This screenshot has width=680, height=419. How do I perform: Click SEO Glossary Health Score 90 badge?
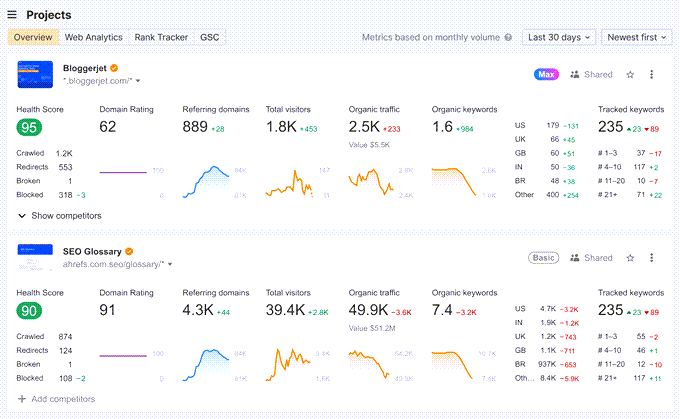(x=29, y=311)
